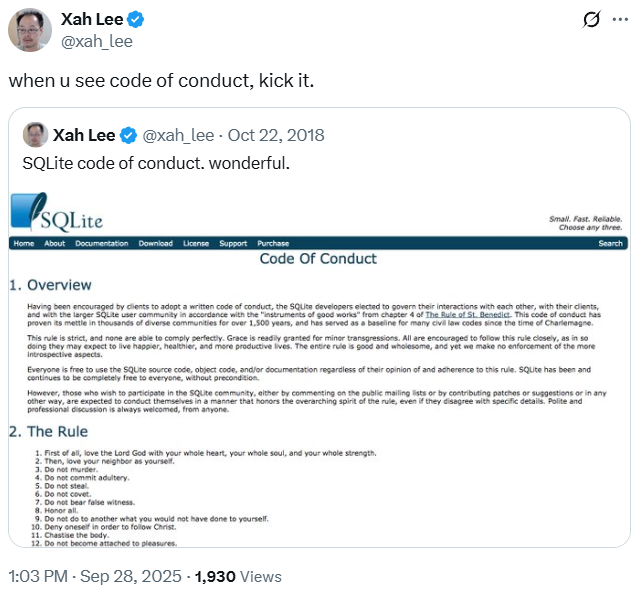
Task: Click the Search button in SQLite navbar
Action: [610, 243]
